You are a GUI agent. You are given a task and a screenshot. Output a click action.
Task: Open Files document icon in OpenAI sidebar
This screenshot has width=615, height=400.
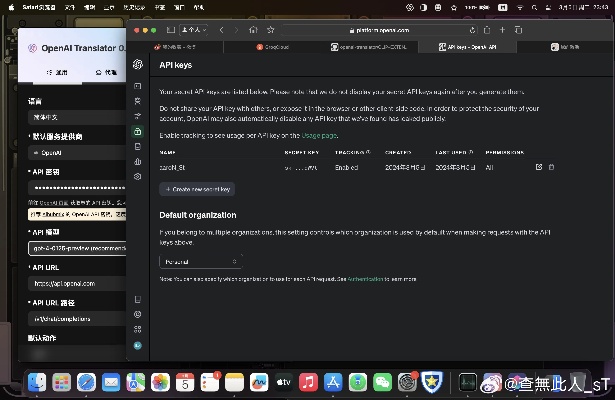[x=138, y=146]
